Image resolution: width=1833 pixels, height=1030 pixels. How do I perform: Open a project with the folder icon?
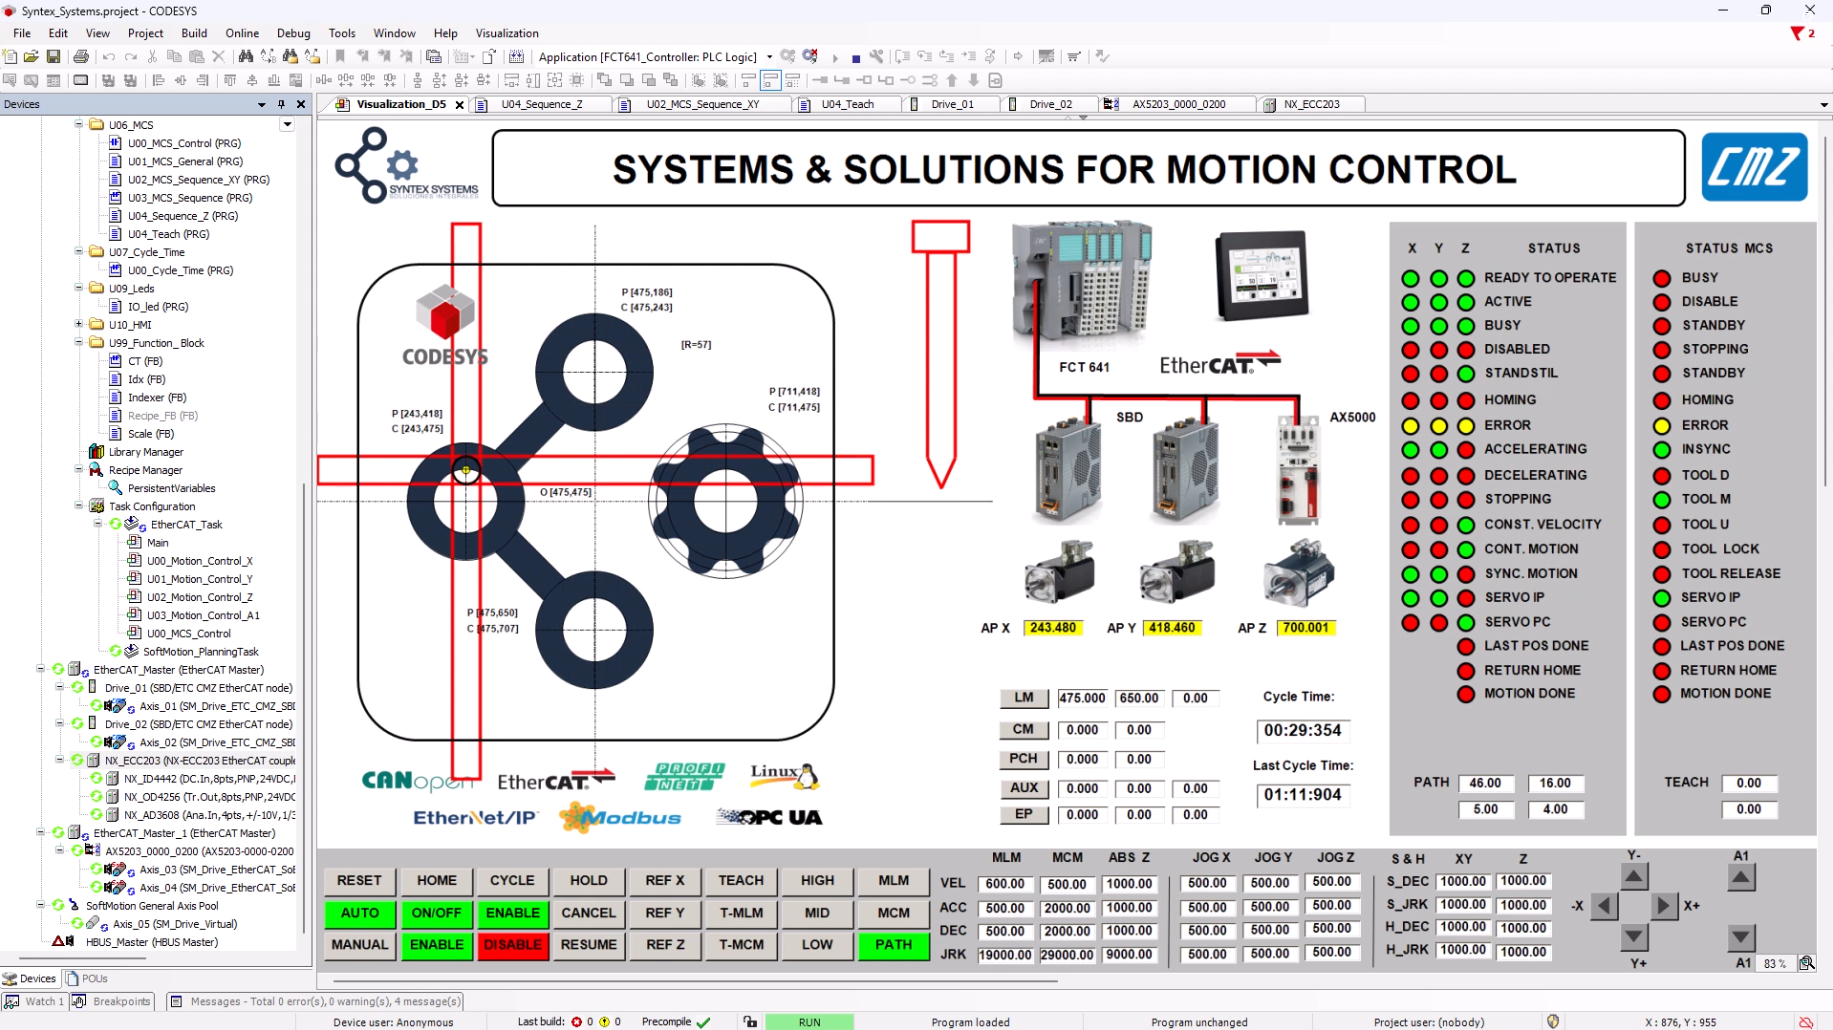(x=31, y=57)
